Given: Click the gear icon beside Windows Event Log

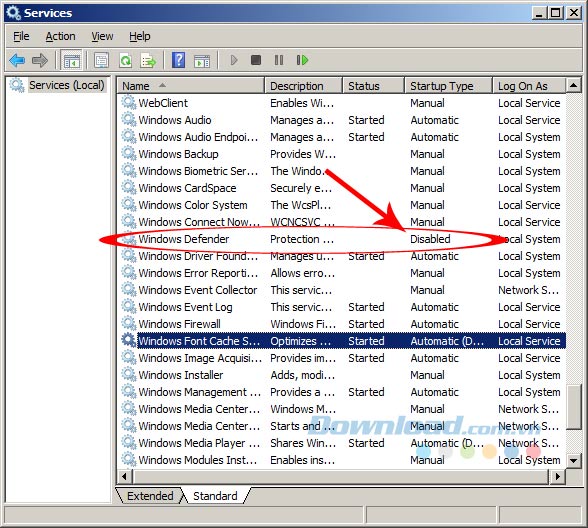Looking at the screenshot, I should pyautogui.click(x=129, y=306).
